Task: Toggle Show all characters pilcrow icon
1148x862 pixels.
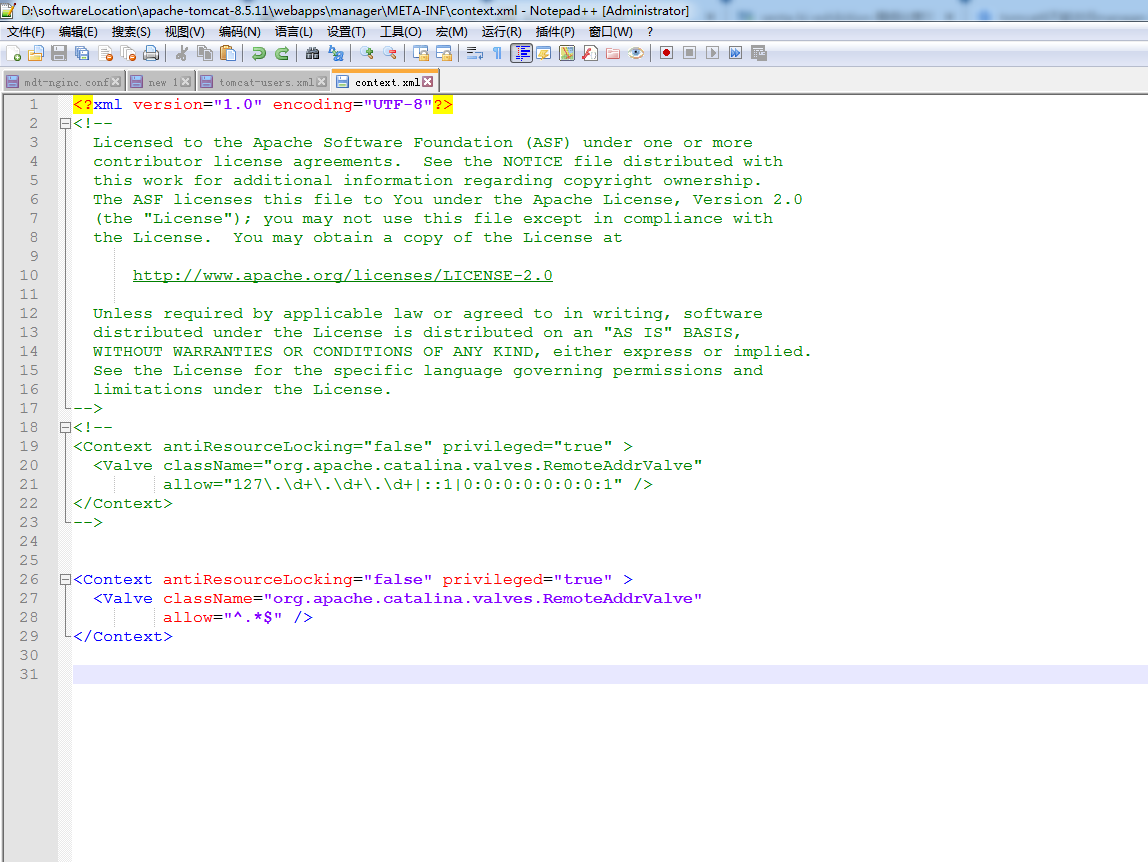Action: pyautogui.click(x=497, y=53)
